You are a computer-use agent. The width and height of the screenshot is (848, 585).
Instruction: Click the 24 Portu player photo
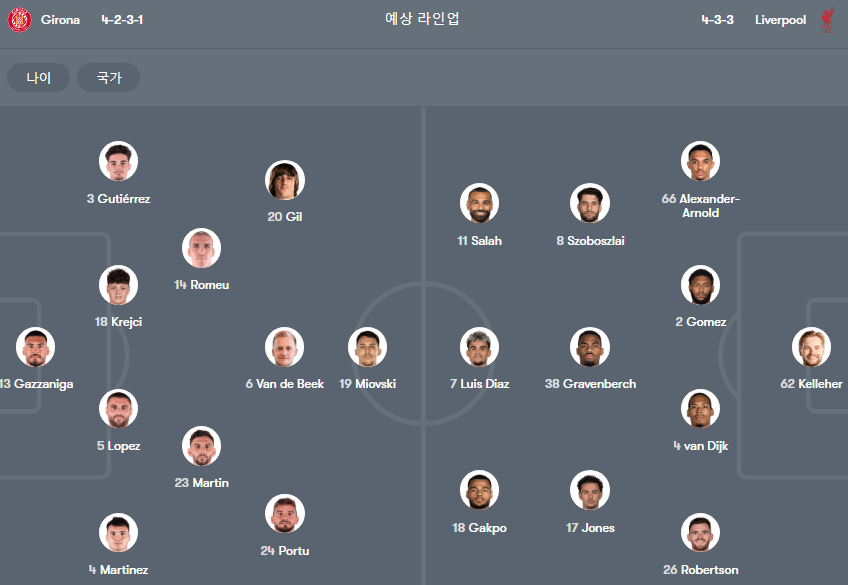[284, 513]
